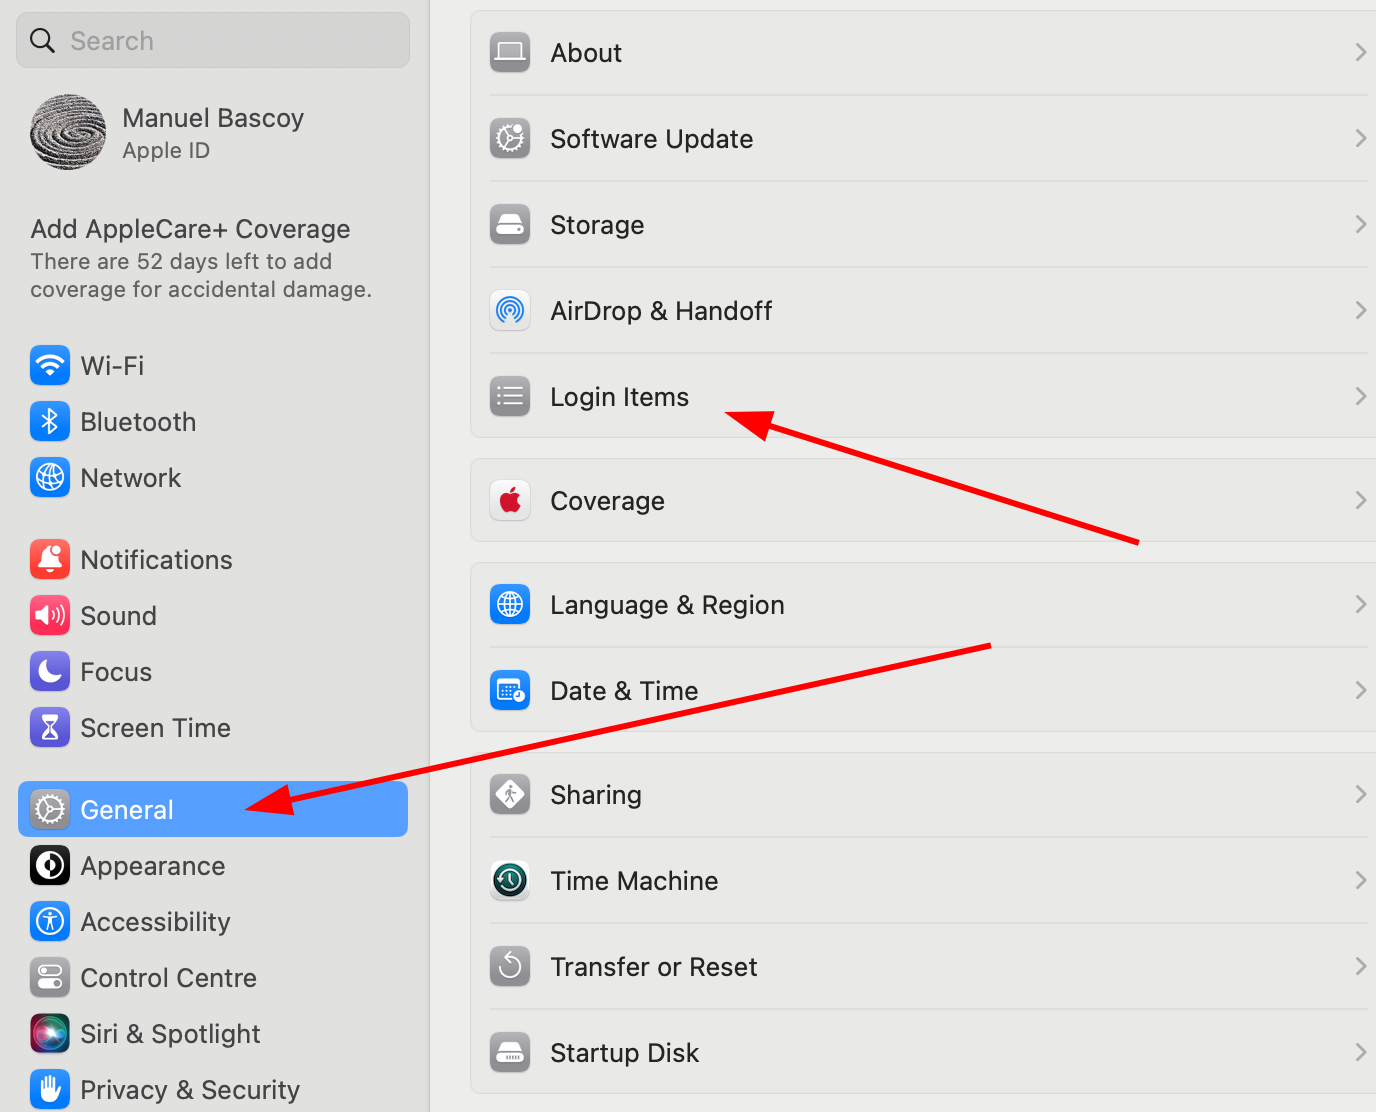Click the Siri & Spotlight icon
The height and width of the screenshot is (1112, 1376).
(x=50, y=1034)
